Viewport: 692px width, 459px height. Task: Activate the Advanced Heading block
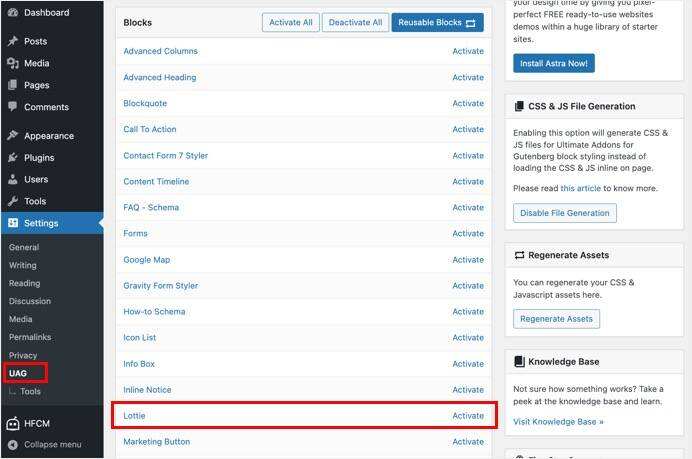click(468, 77)
